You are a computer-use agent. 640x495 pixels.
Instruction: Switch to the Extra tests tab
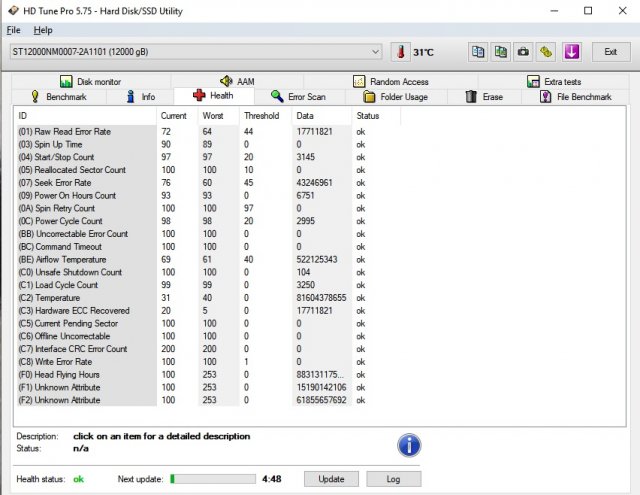pos(553,81)
